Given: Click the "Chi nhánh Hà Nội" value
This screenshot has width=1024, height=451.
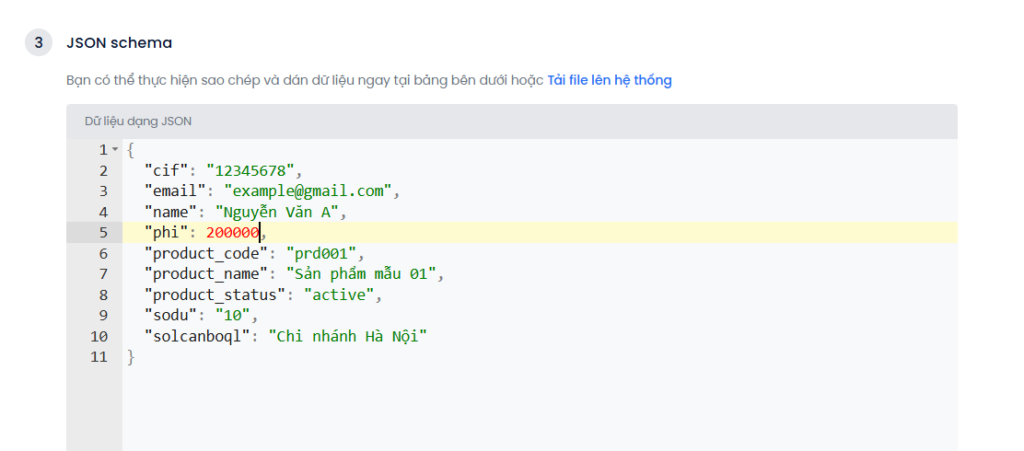Looking at the screenshot, I should (x=348, y=337).
